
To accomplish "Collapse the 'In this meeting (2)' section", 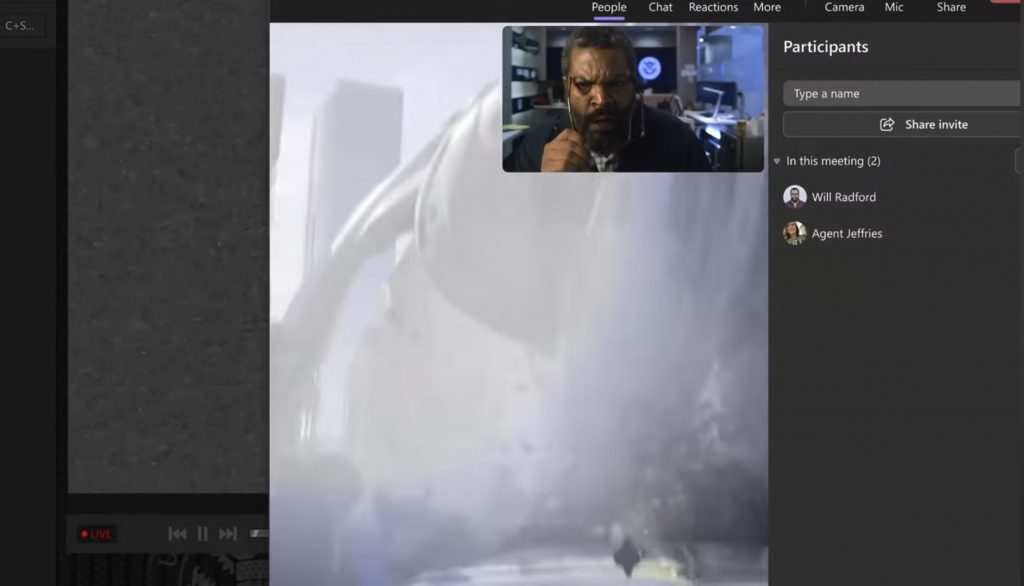I will (x=777, y=161).
